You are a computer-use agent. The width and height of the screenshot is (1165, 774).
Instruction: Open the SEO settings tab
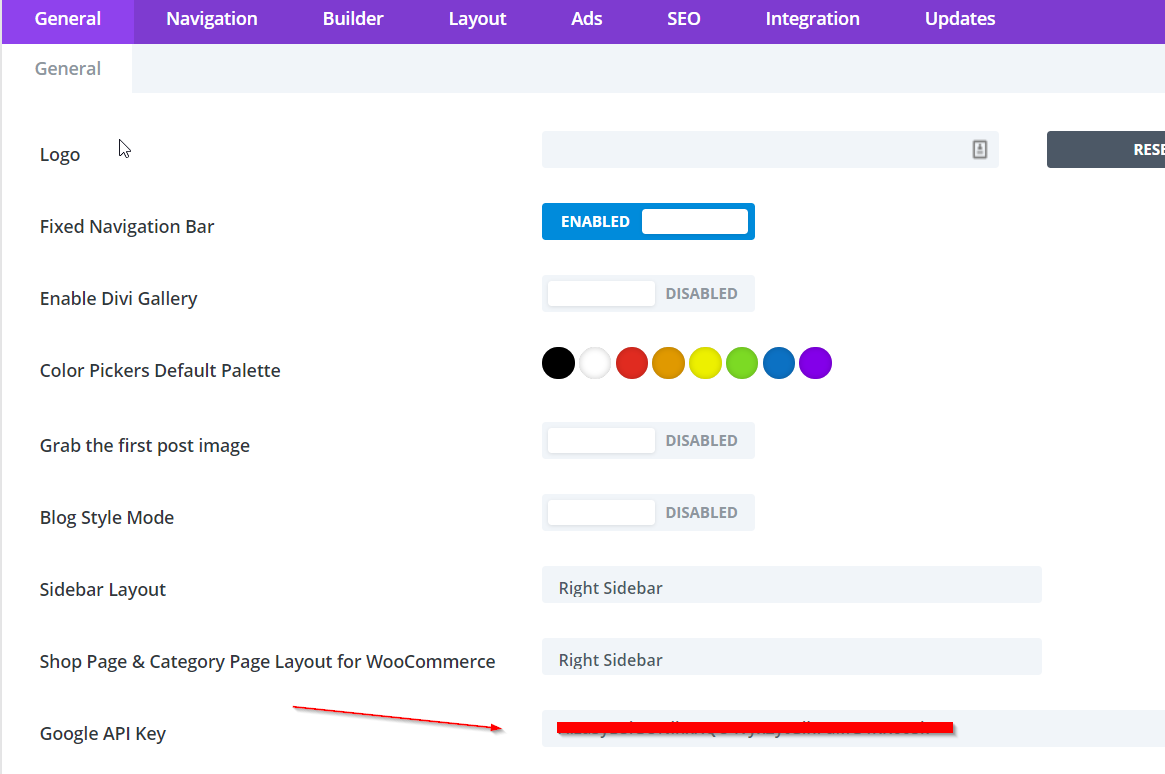(684, 19)
